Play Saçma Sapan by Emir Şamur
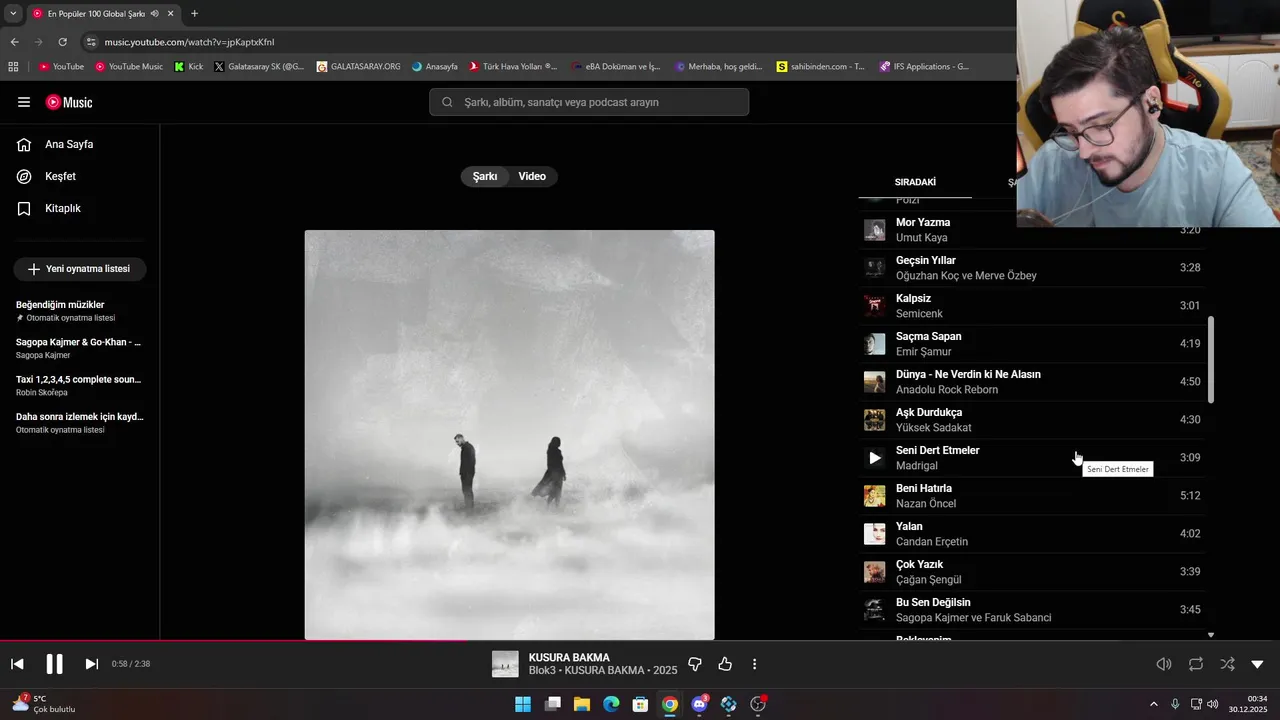Viewport: 1280px width, 720px height. [1032, 344]
